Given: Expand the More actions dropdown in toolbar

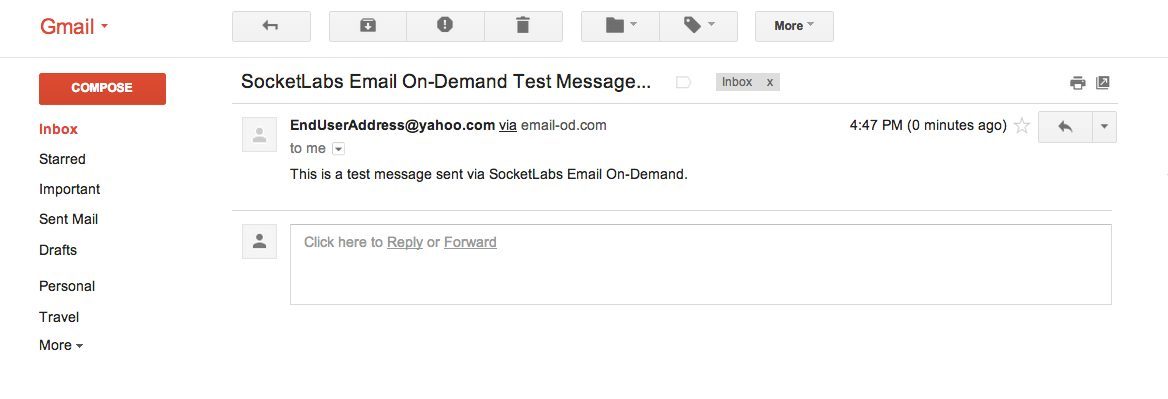Looking at the screenshot, I should 794,26.
